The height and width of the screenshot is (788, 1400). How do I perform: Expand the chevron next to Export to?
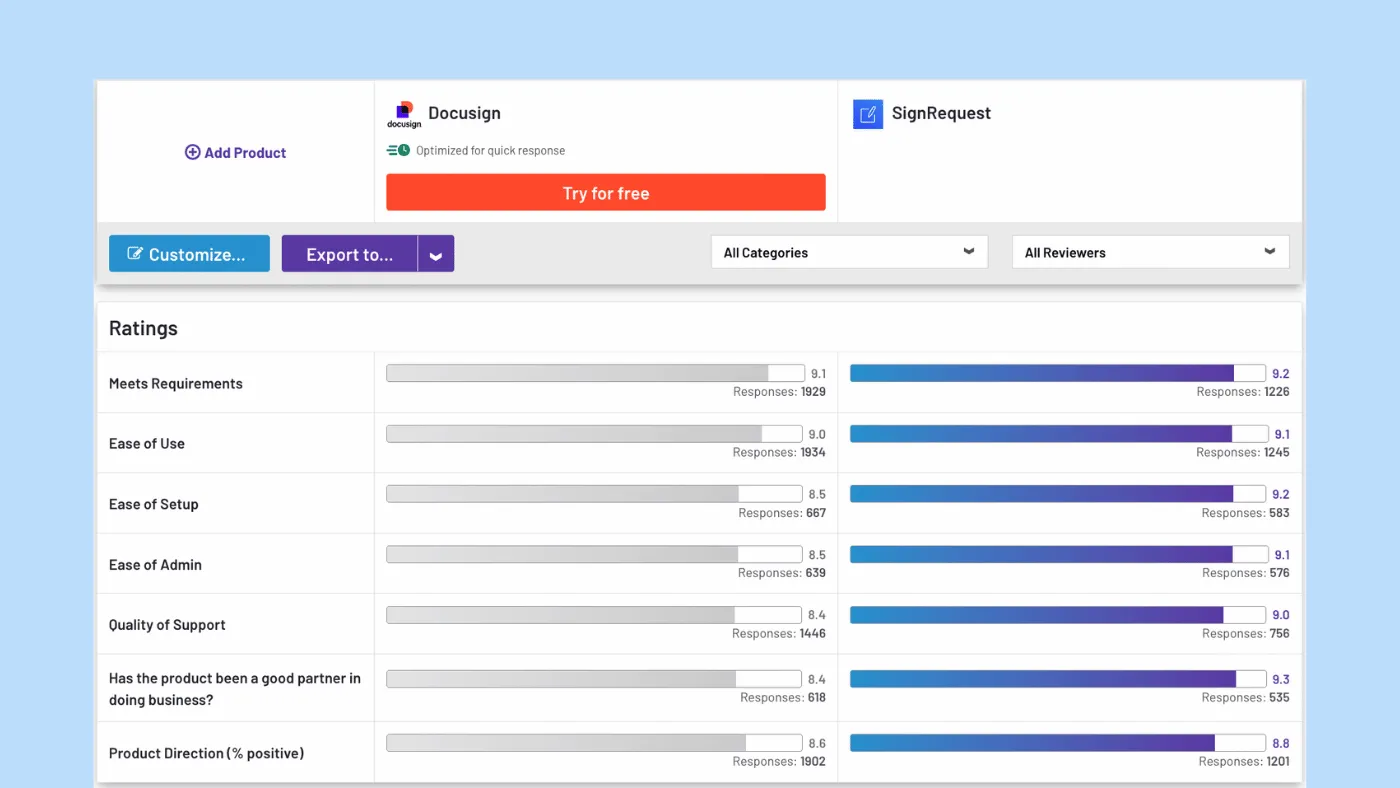pos(436,254)
